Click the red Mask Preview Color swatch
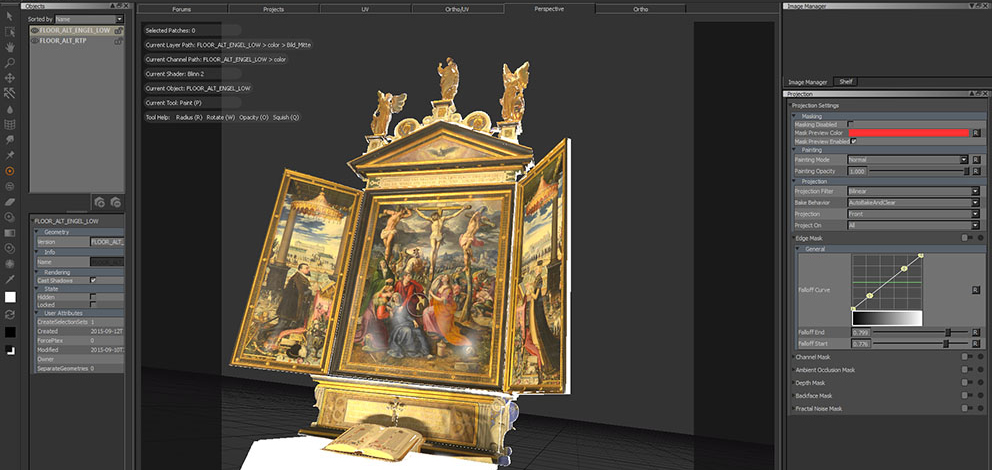Image resolution: width=992 pixels, height=470 pixels. click(x=908, y=132)
